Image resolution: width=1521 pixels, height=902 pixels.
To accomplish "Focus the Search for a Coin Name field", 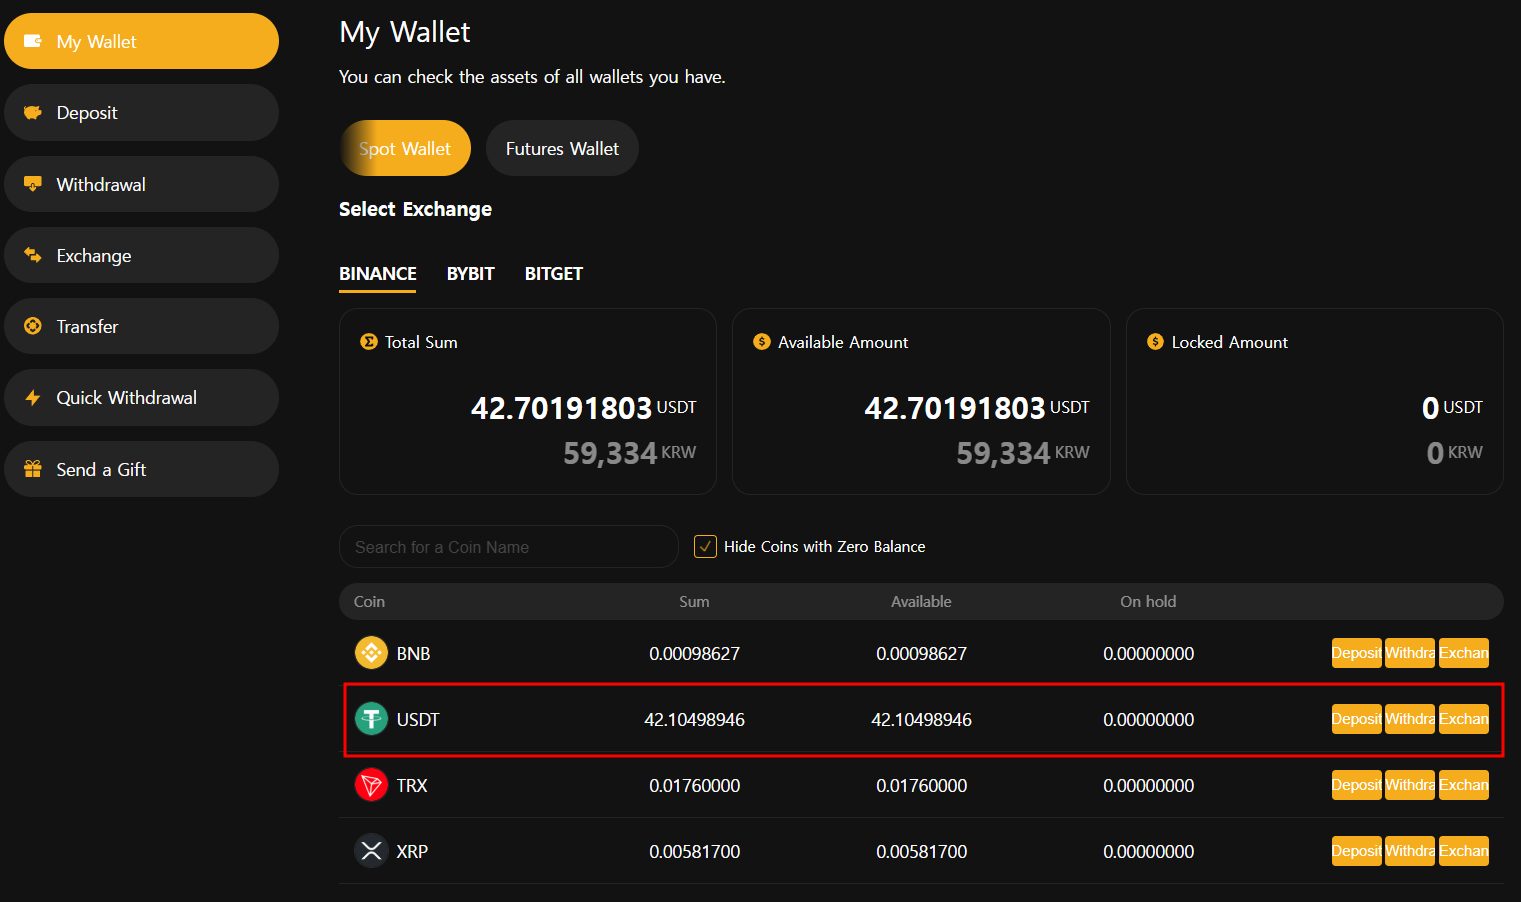I will (x=508, y=547).
